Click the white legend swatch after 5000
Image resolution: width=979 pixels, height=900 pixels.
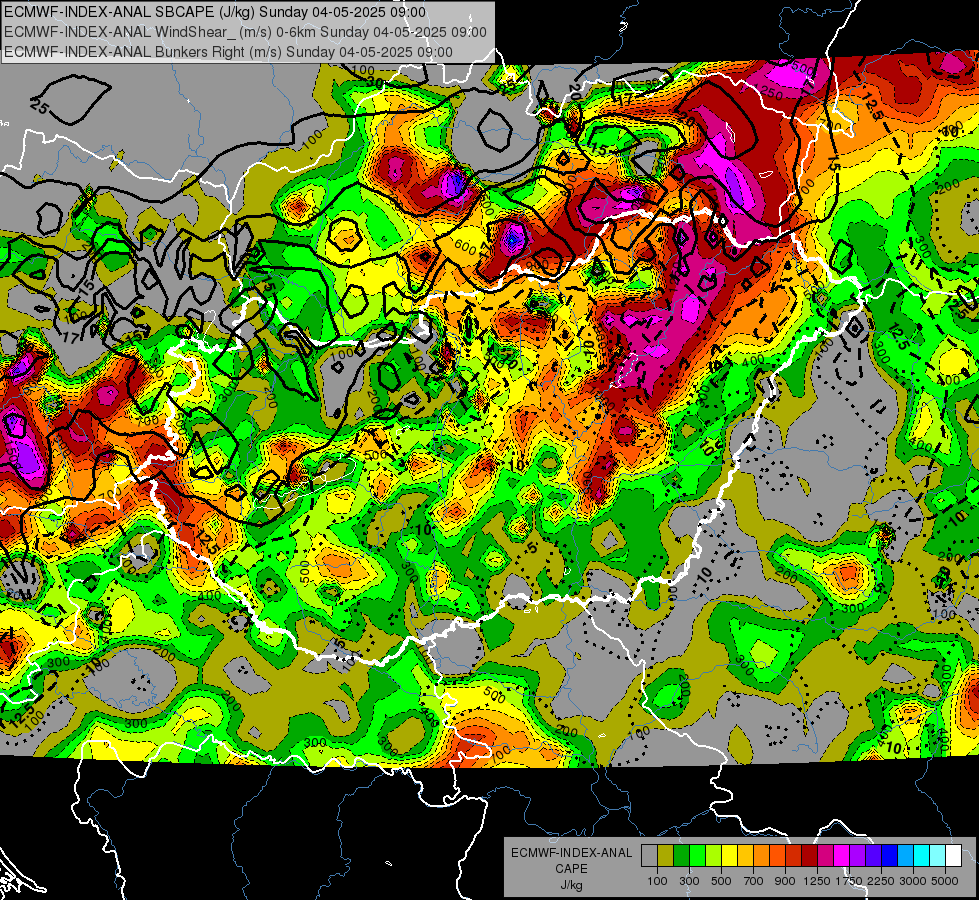[x=953, y=856]
